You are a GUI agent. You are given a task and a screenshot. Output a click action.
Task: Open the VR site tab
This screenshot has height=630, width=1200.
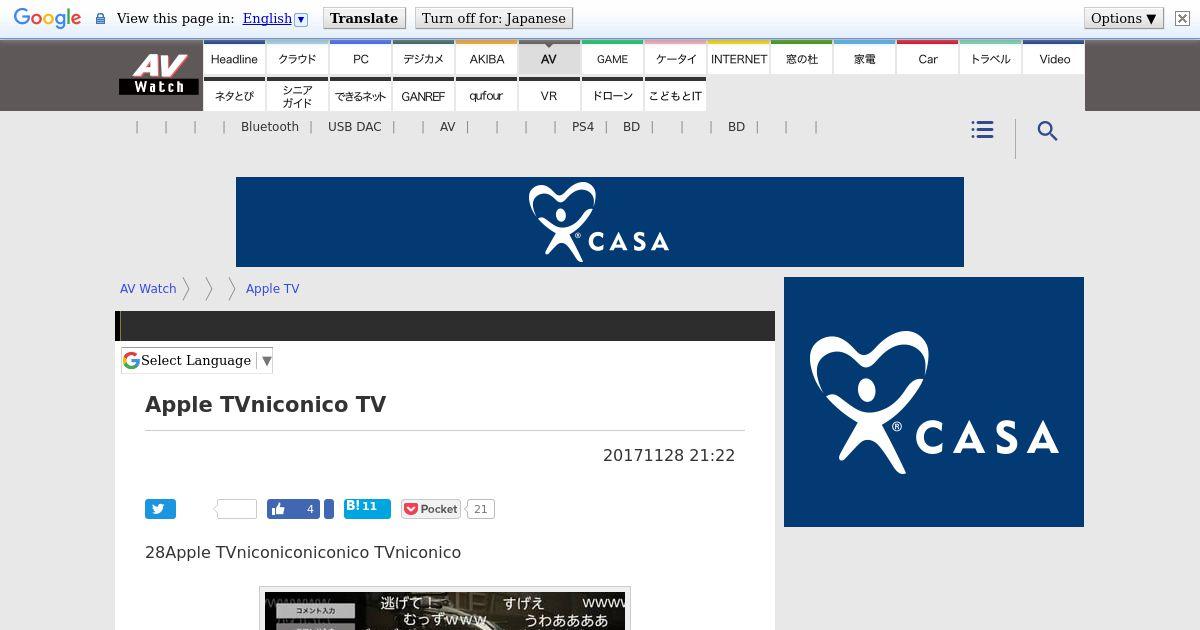(549, 95)
